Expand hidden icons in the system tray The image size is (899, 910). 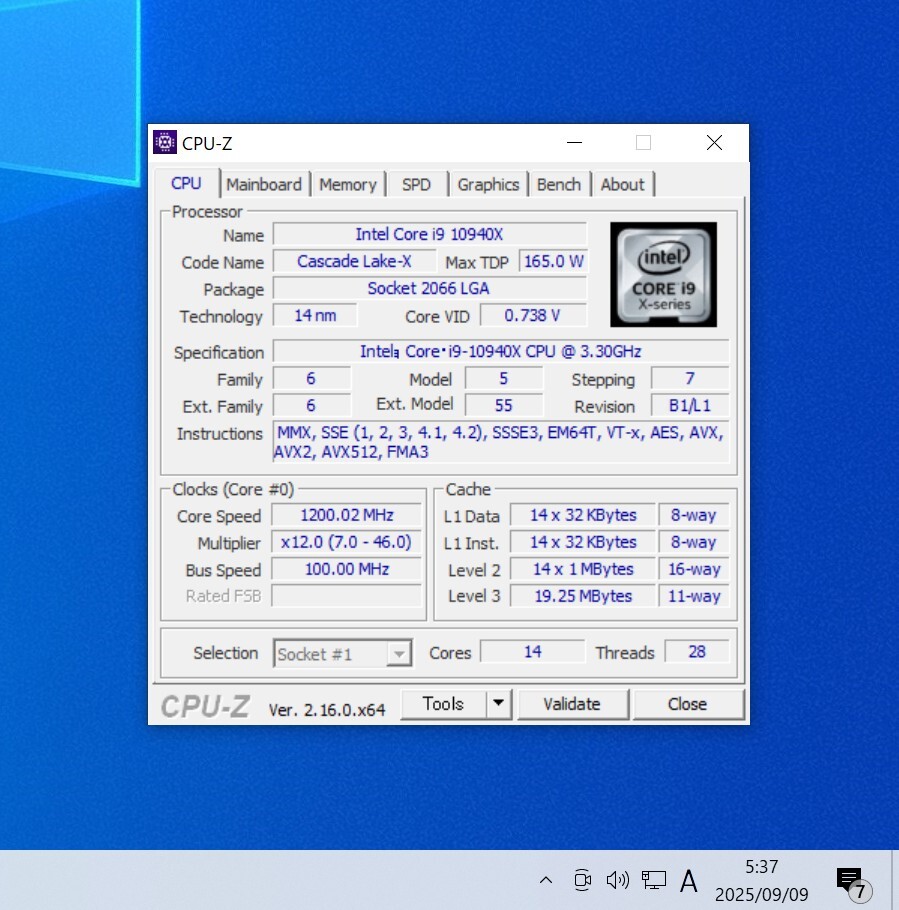click(x=545, y=881)
